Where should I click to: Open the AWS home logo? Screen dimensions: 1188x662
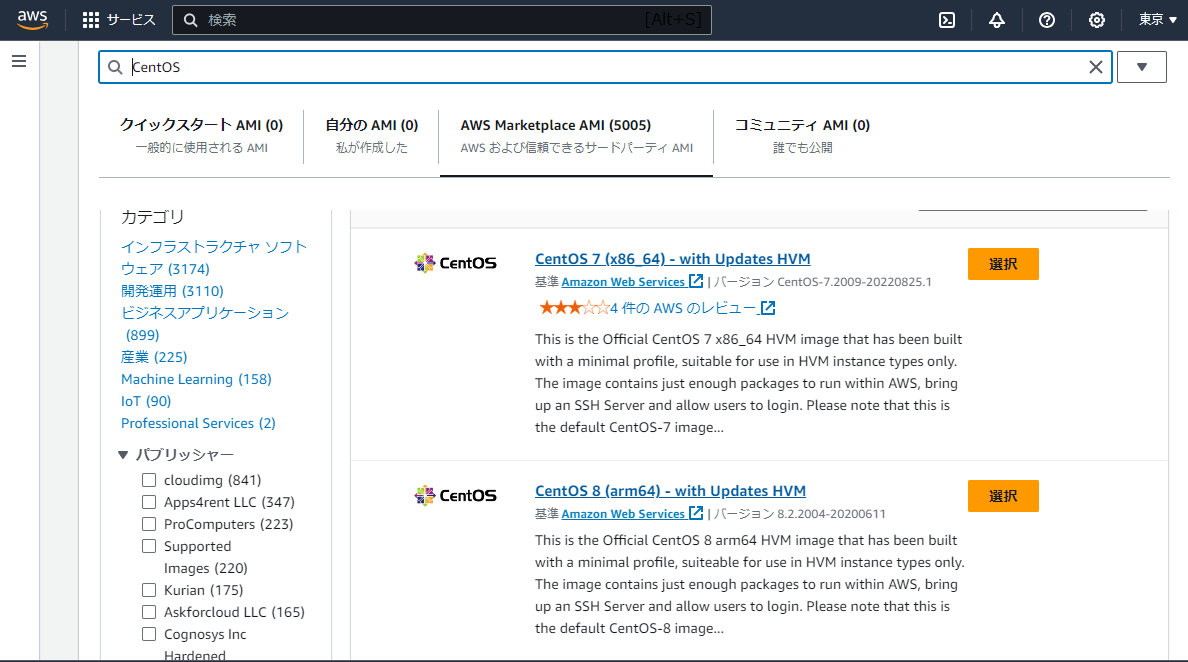(x=33, y=20)
